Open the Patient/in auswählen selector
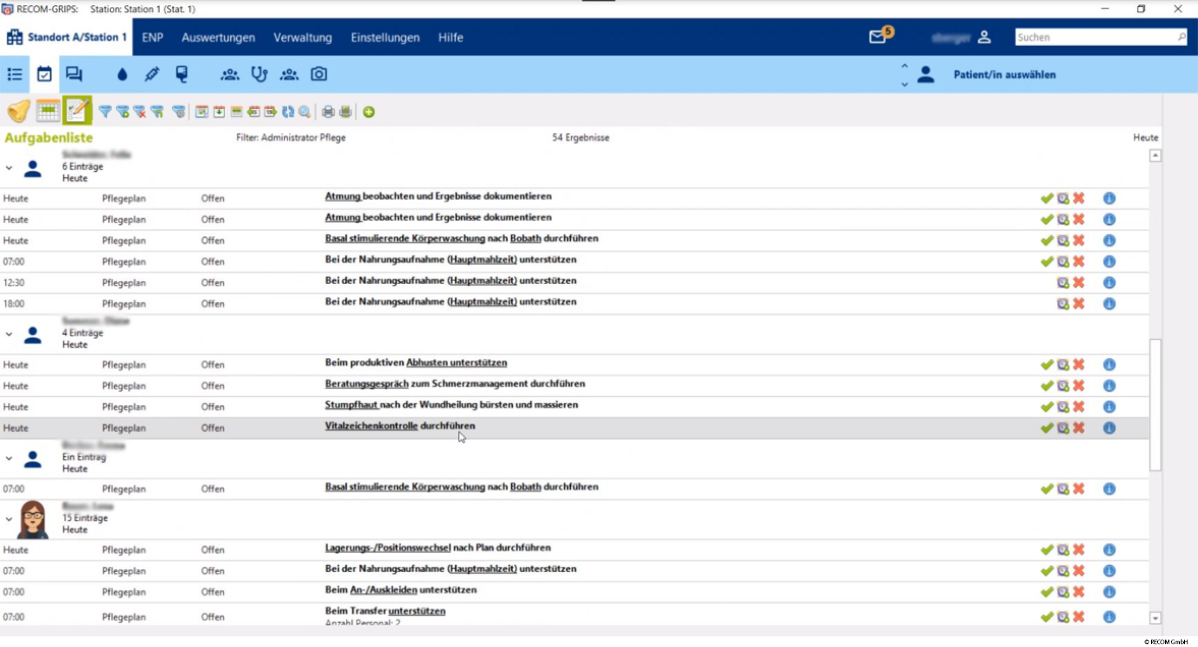The width and height of the screenshot is (1198, 647). click(x=1003, y=74)
